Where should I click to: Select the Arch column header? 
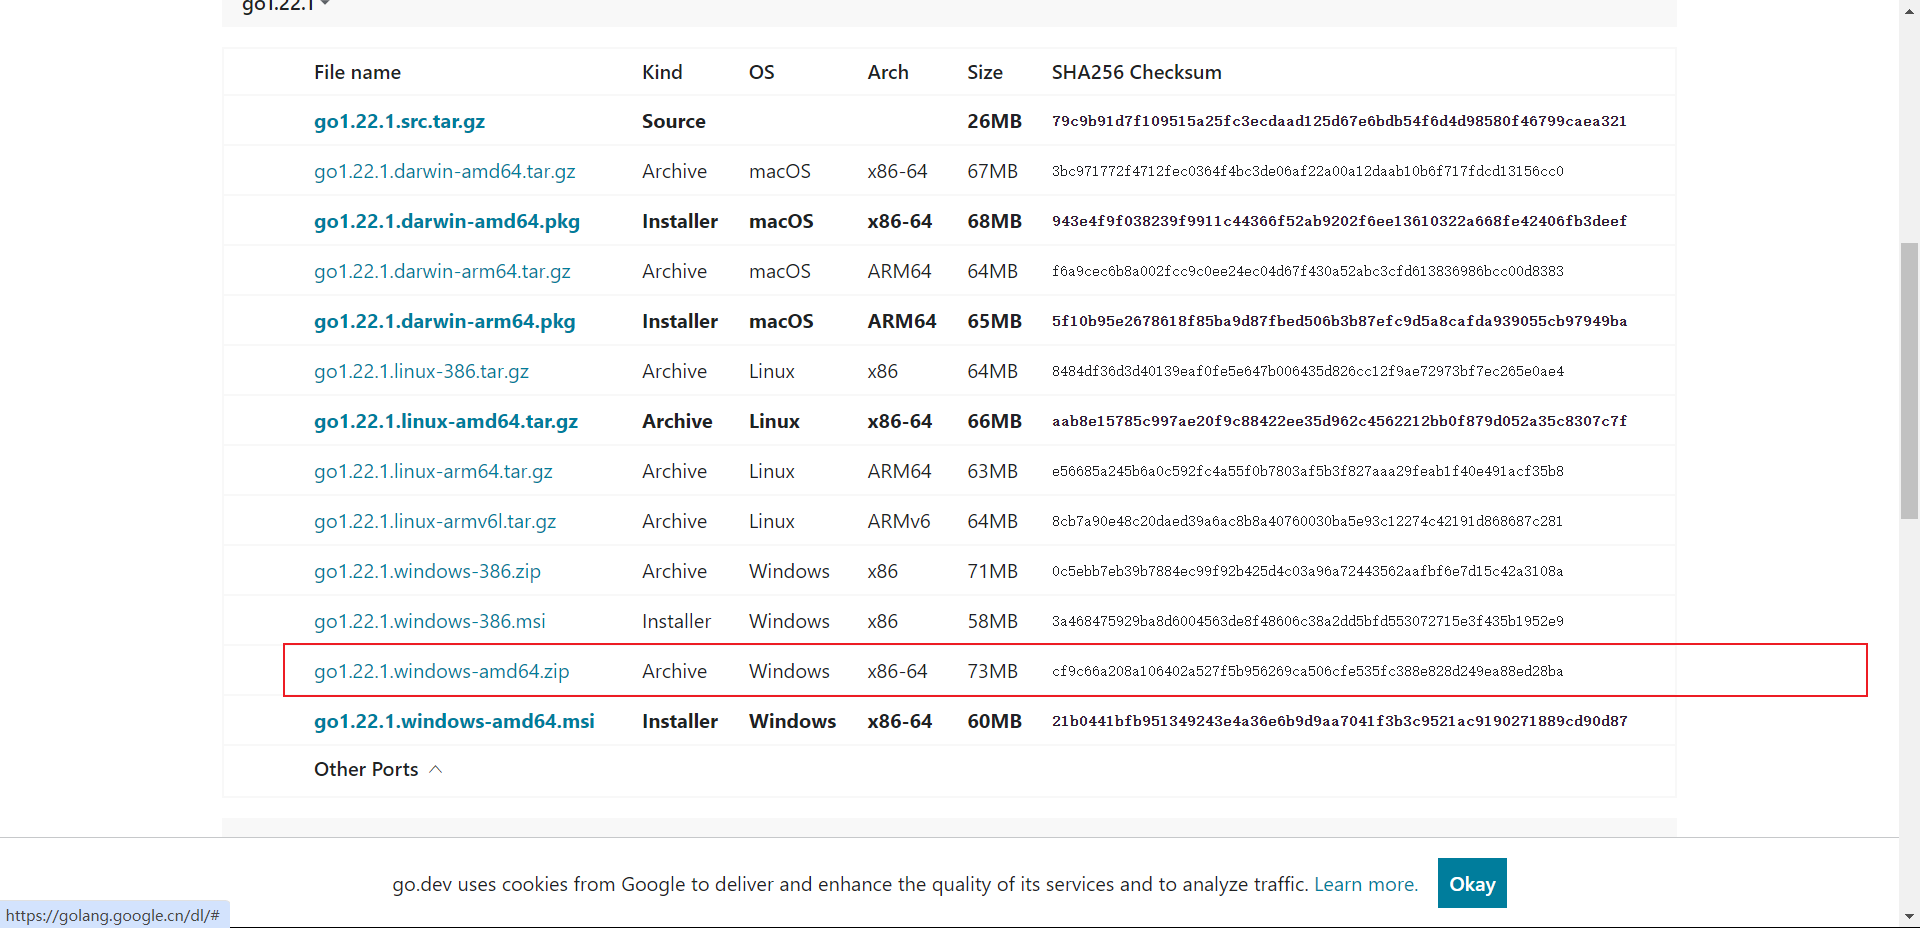(888, 72)
